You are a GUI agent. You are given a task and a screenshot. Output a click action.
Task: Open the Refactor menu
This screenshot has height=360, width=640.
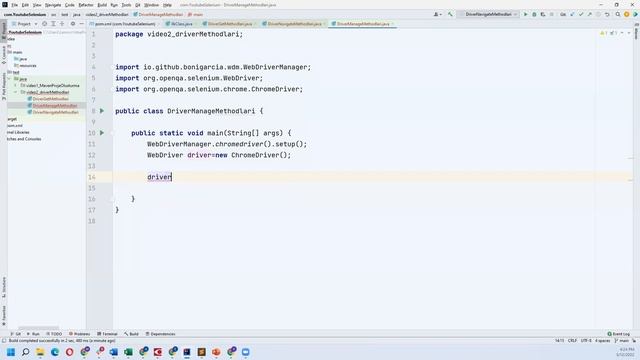(x=86, y=5)
